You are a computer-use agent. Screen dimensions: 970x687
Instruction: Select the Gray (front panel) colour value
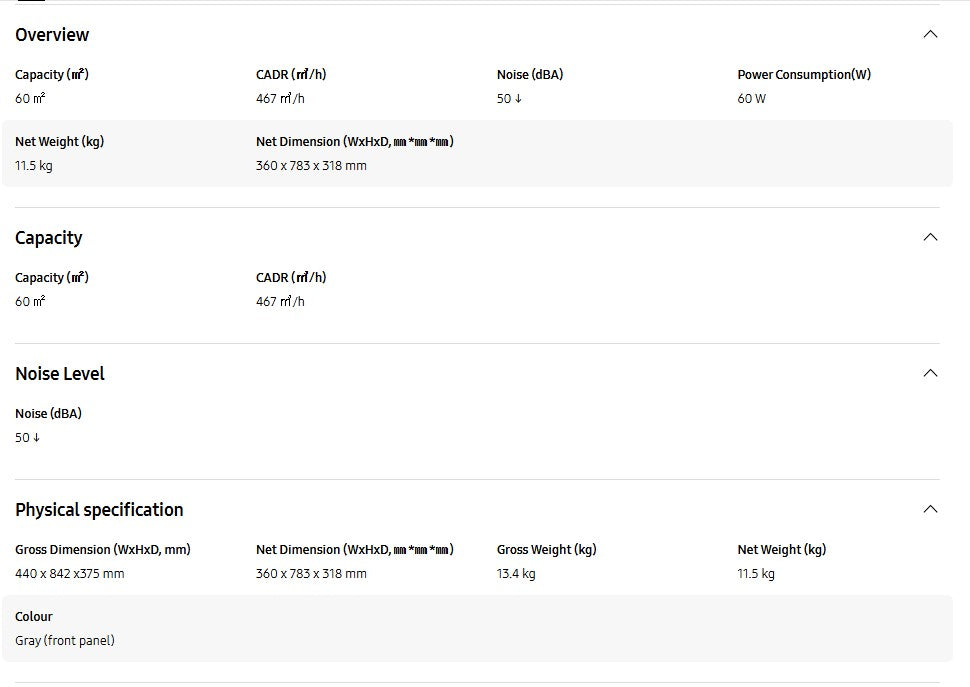tap(65, 641)
